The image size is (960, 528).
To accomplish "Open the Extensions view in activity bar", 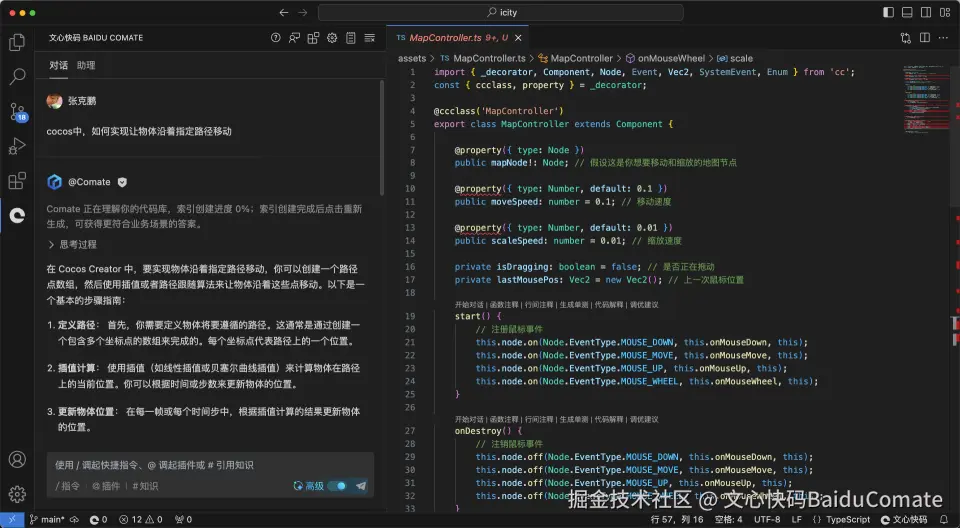I will click(x=17, y=181).
